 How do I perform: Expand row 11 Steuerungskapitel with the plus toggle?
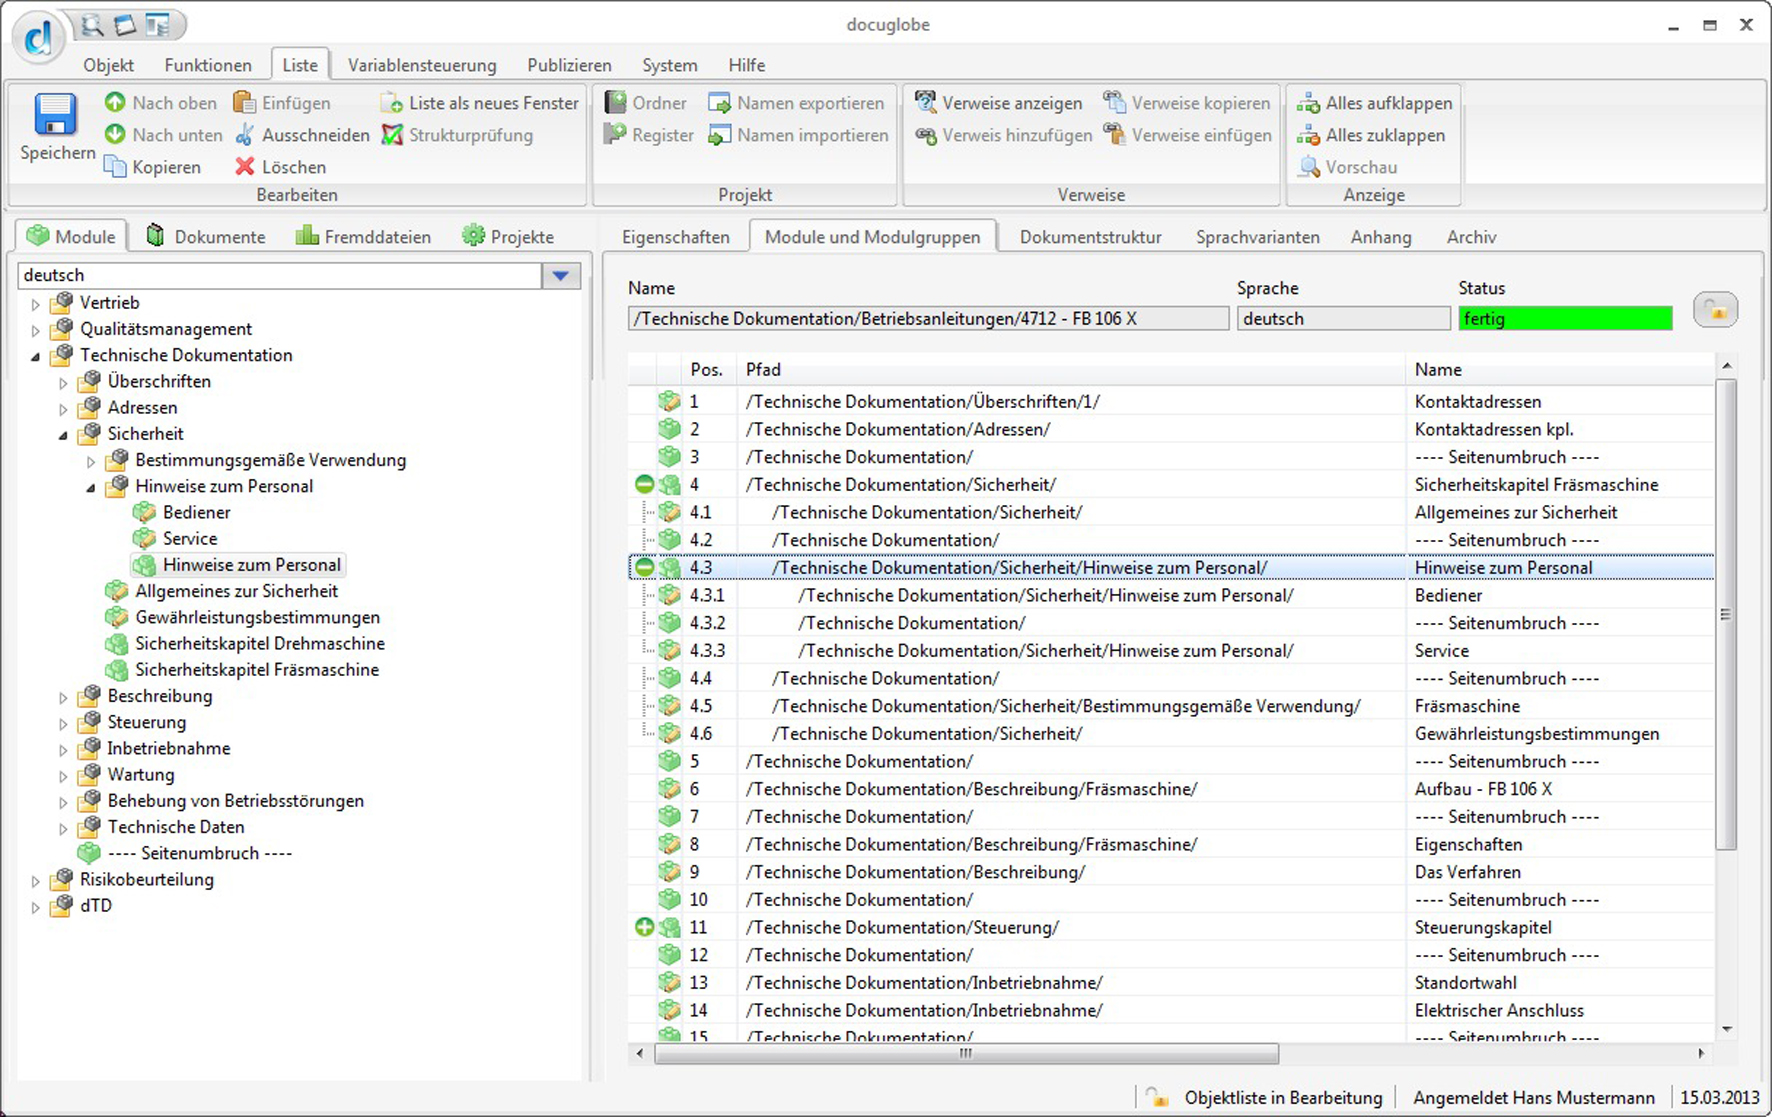(645, 927)
